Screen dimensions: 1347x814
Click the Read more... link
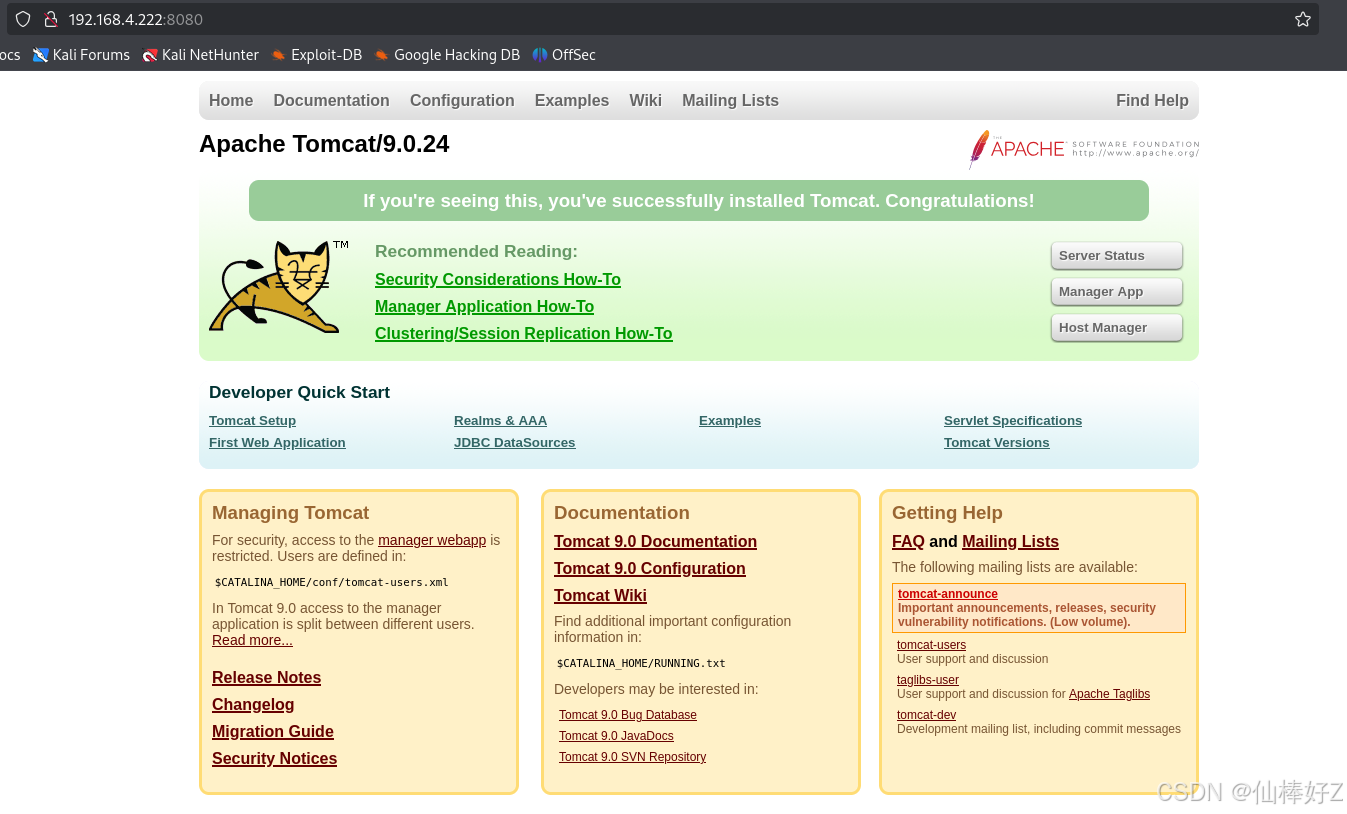[252, 640]
